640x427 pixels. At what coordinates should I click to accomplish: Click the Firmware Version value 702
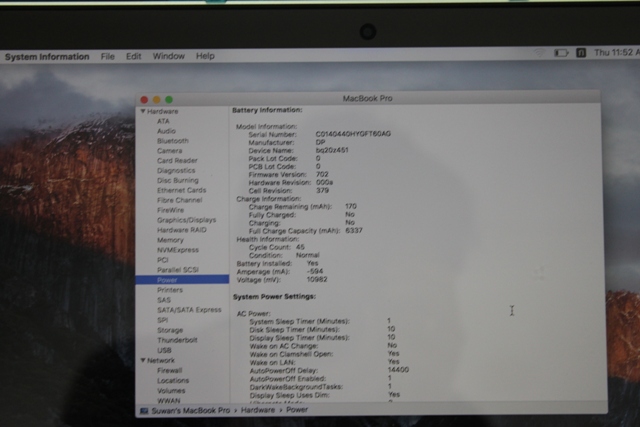[x=322, y=174]
